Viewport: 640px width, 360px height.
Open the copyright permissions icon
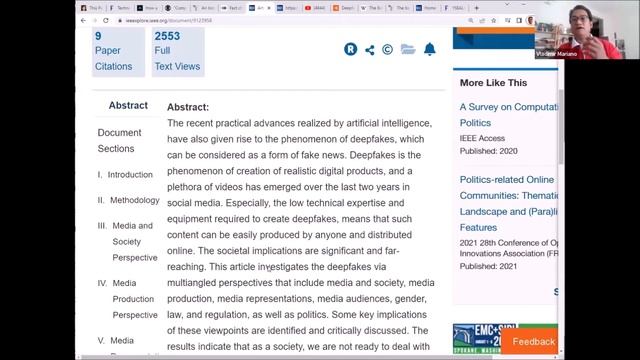(387, 49)
